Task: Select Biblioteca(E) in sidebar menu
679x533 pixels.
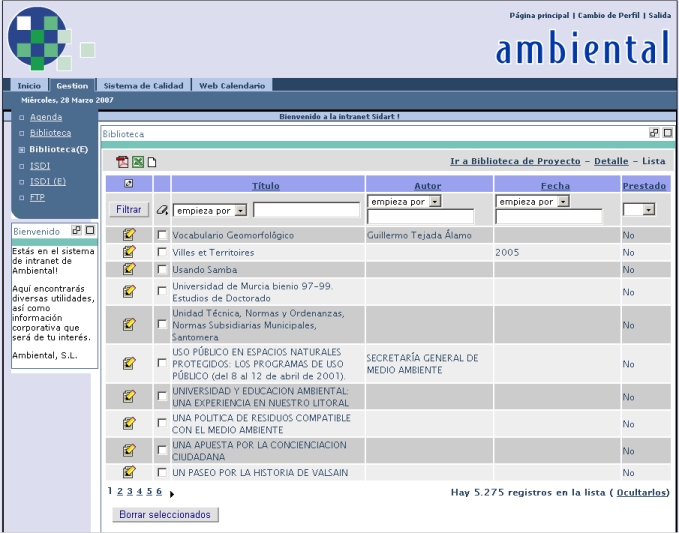Action: pos(58,149)
